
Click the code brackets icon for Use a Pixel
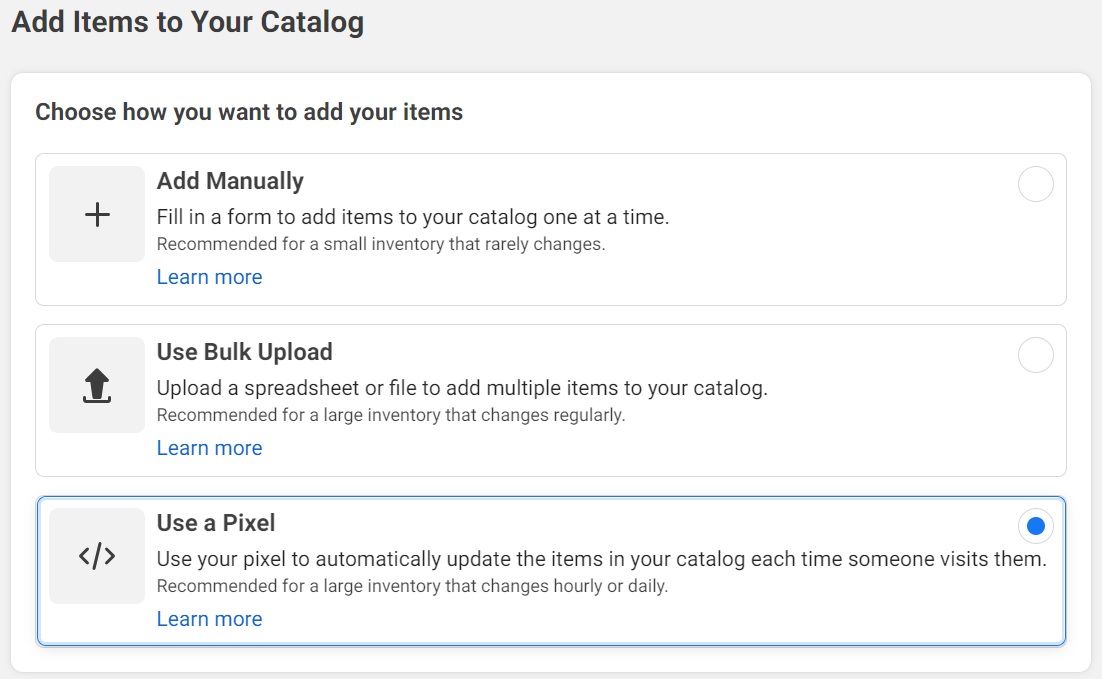97,556
